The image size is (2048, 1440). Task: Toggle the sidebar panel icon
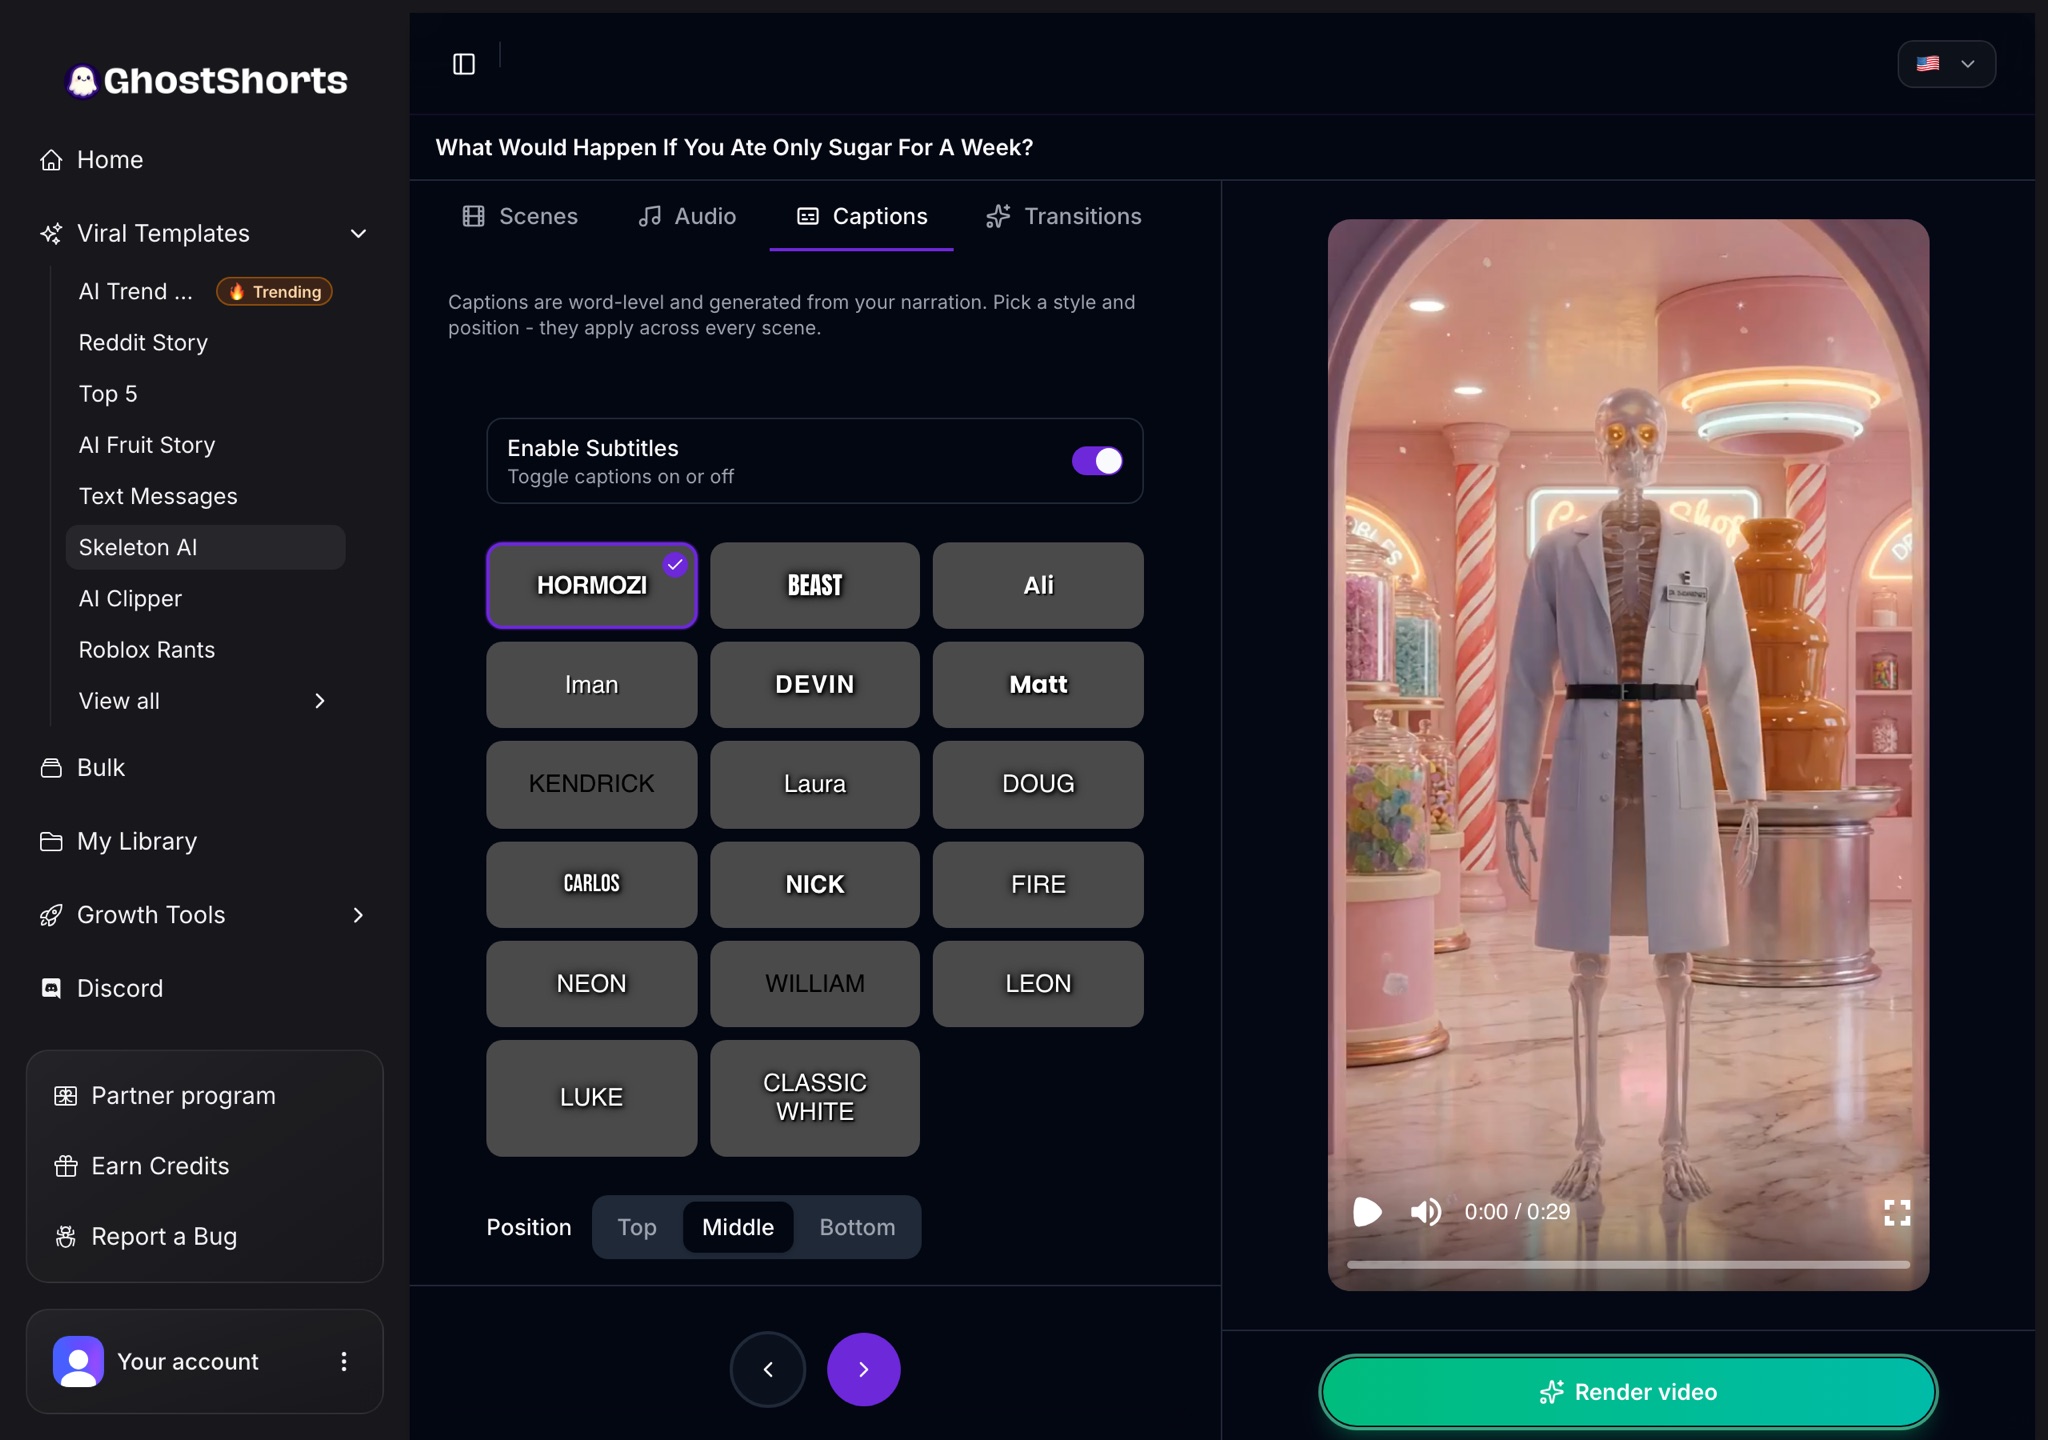point(464,64)
